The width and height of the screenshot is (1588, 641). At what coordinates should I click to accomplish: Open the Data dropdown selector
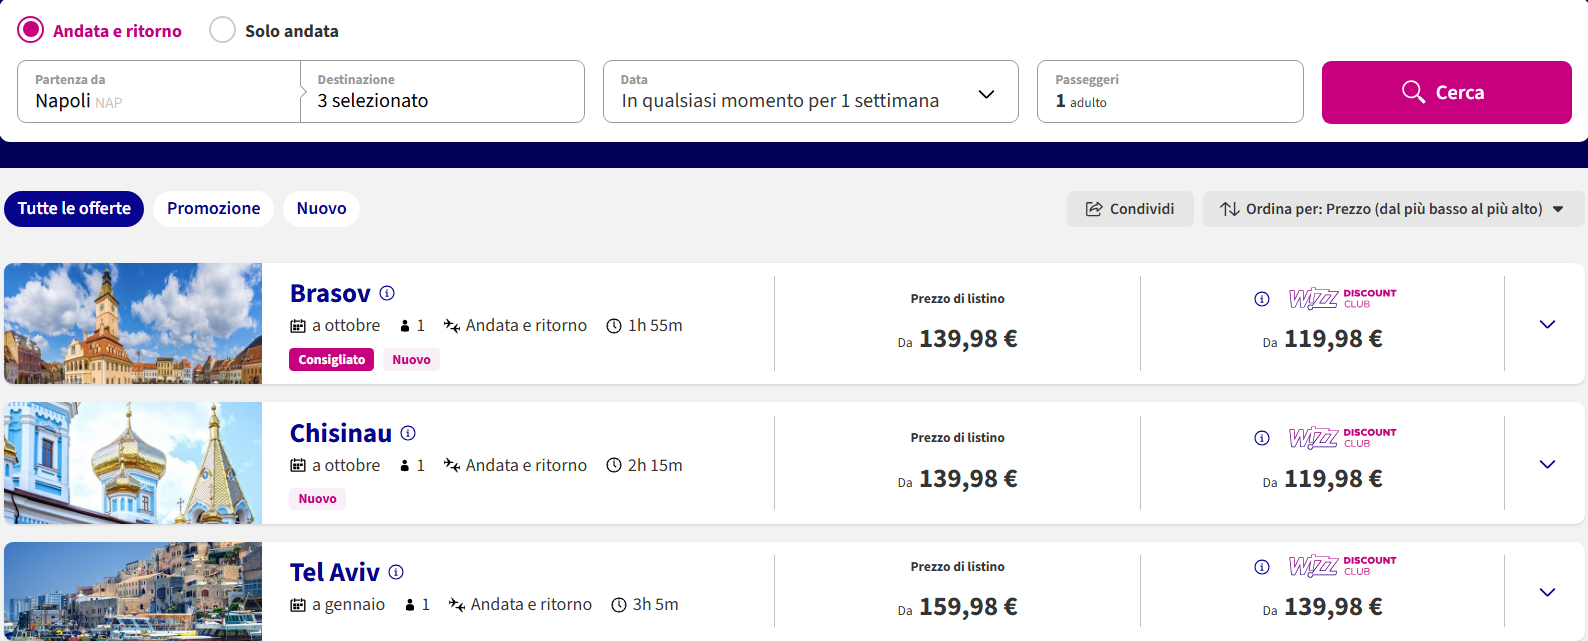[810, 92]
